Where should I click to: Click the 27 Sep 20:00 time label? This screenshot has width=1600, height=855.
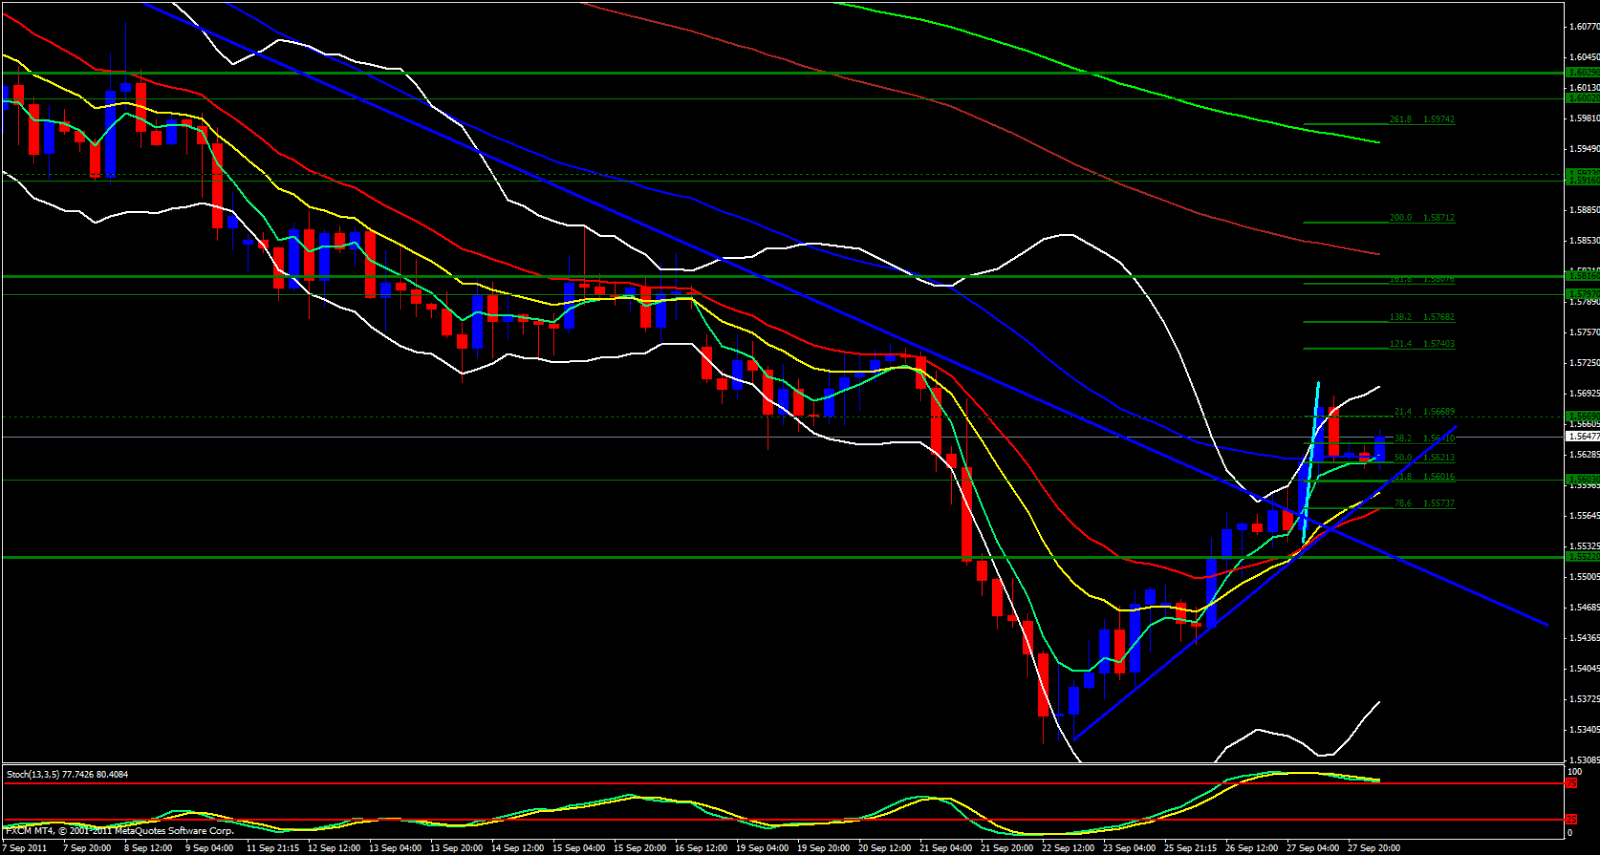click(1373, 848)
